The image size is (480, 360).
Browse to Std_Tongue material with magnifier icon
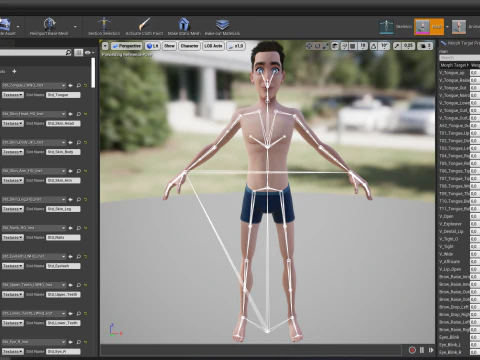coord(79,86)
